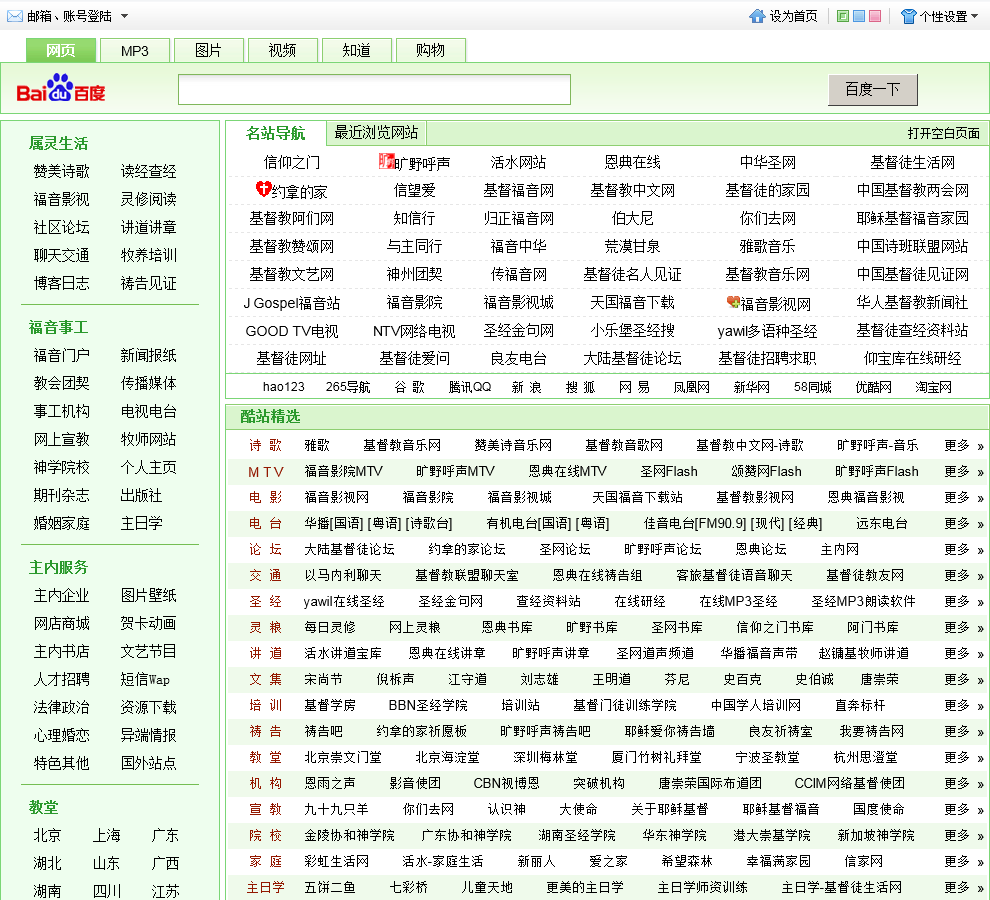Open the 打开空白页面 link
Screen dimensions: 990x900
point(943,133)
